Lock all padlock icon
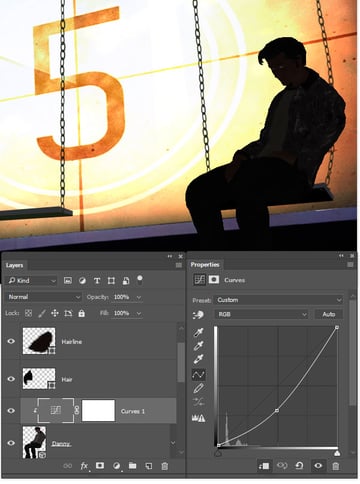Image resolution: width=360 pixels, height=484 pixels. (x=82, y=313)
